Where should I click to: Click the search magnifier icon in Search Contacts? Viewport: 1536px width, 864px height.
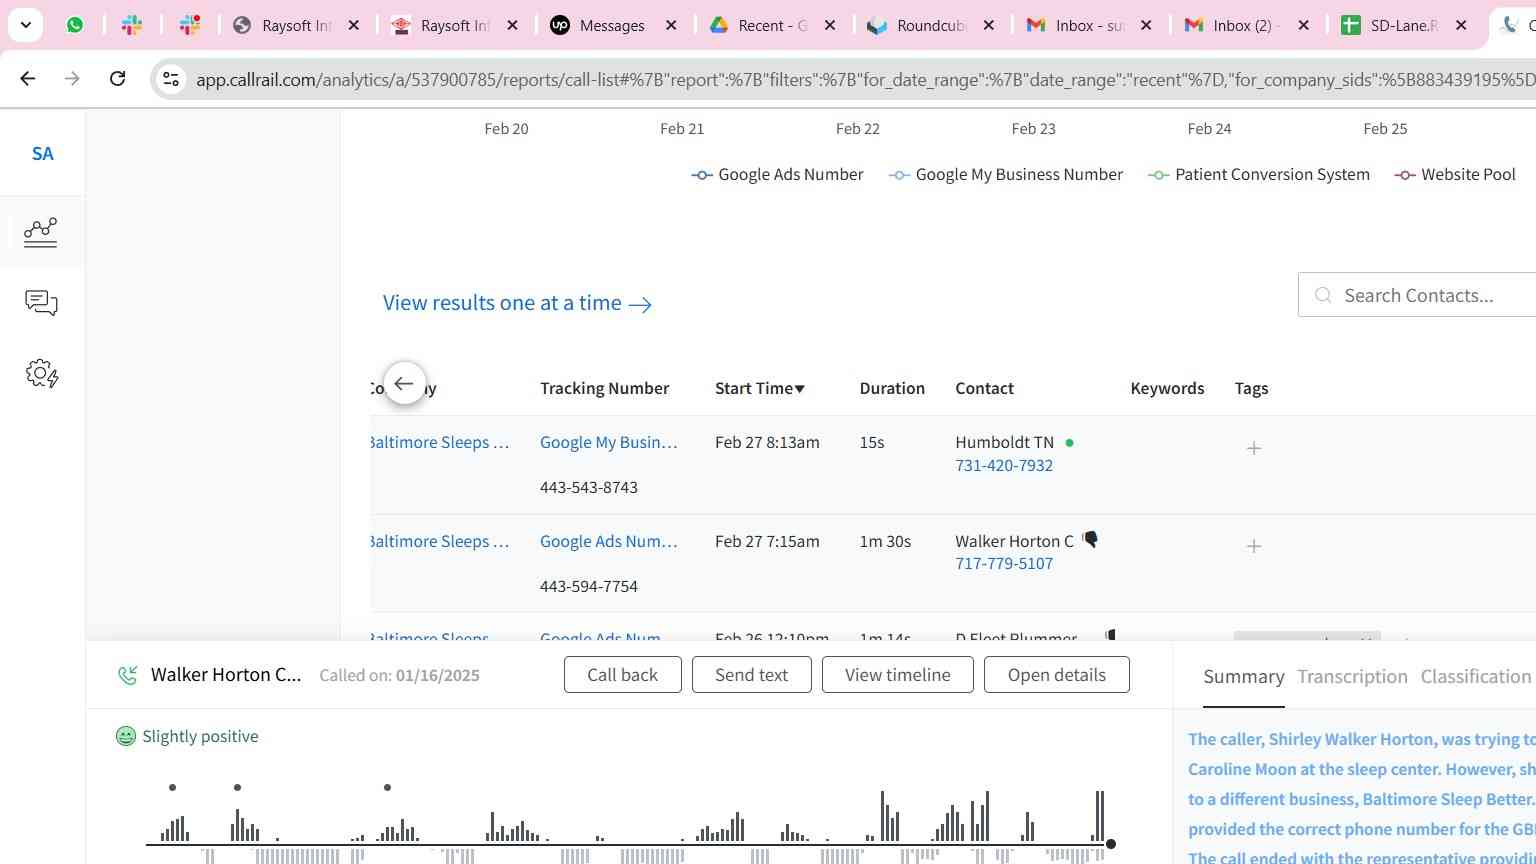tap(1323, 295)
